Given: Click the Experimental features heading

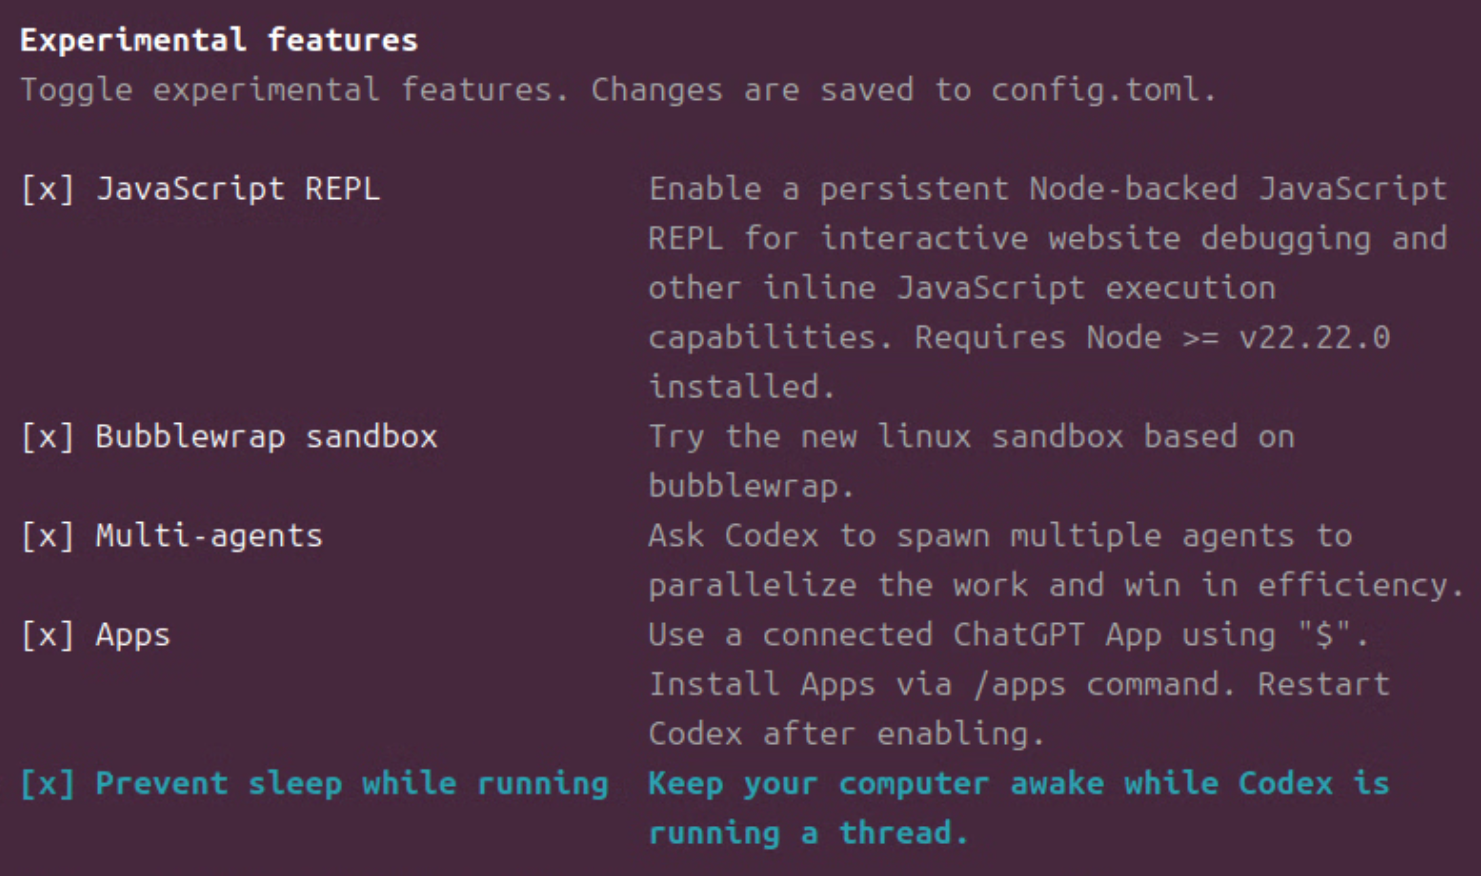Looking at the screenshot, I should pos(219,40).
